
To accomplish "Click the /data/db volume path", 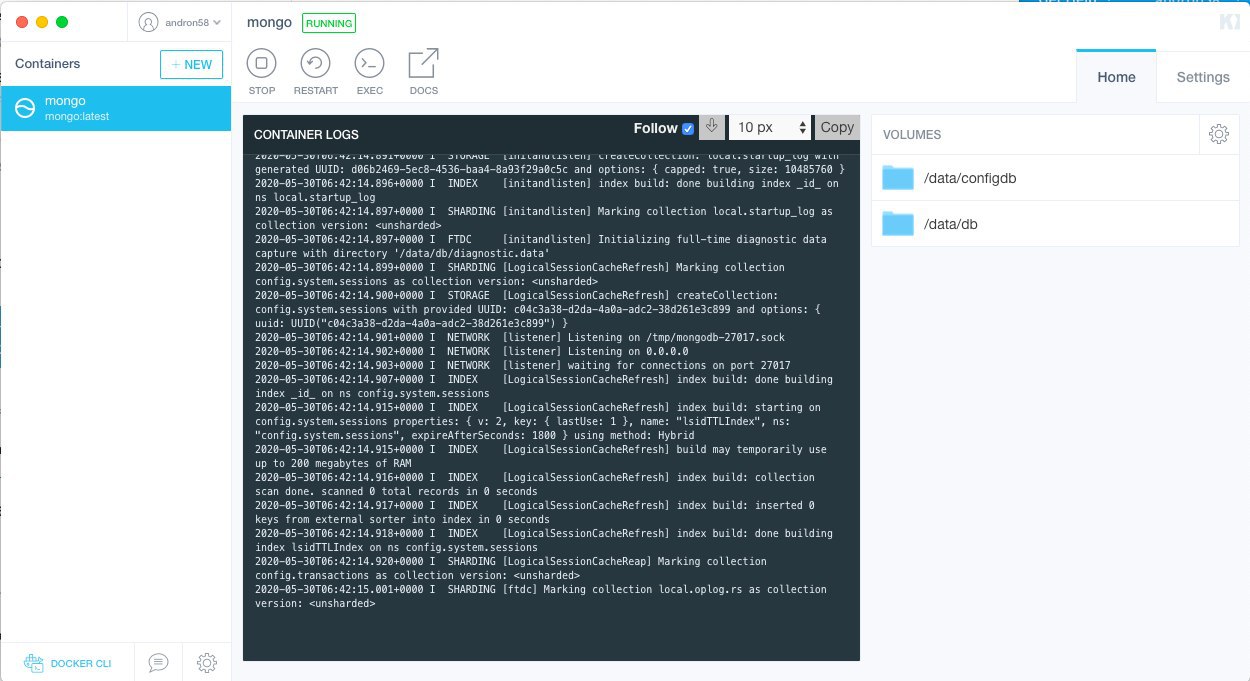I will click(951, 224).
